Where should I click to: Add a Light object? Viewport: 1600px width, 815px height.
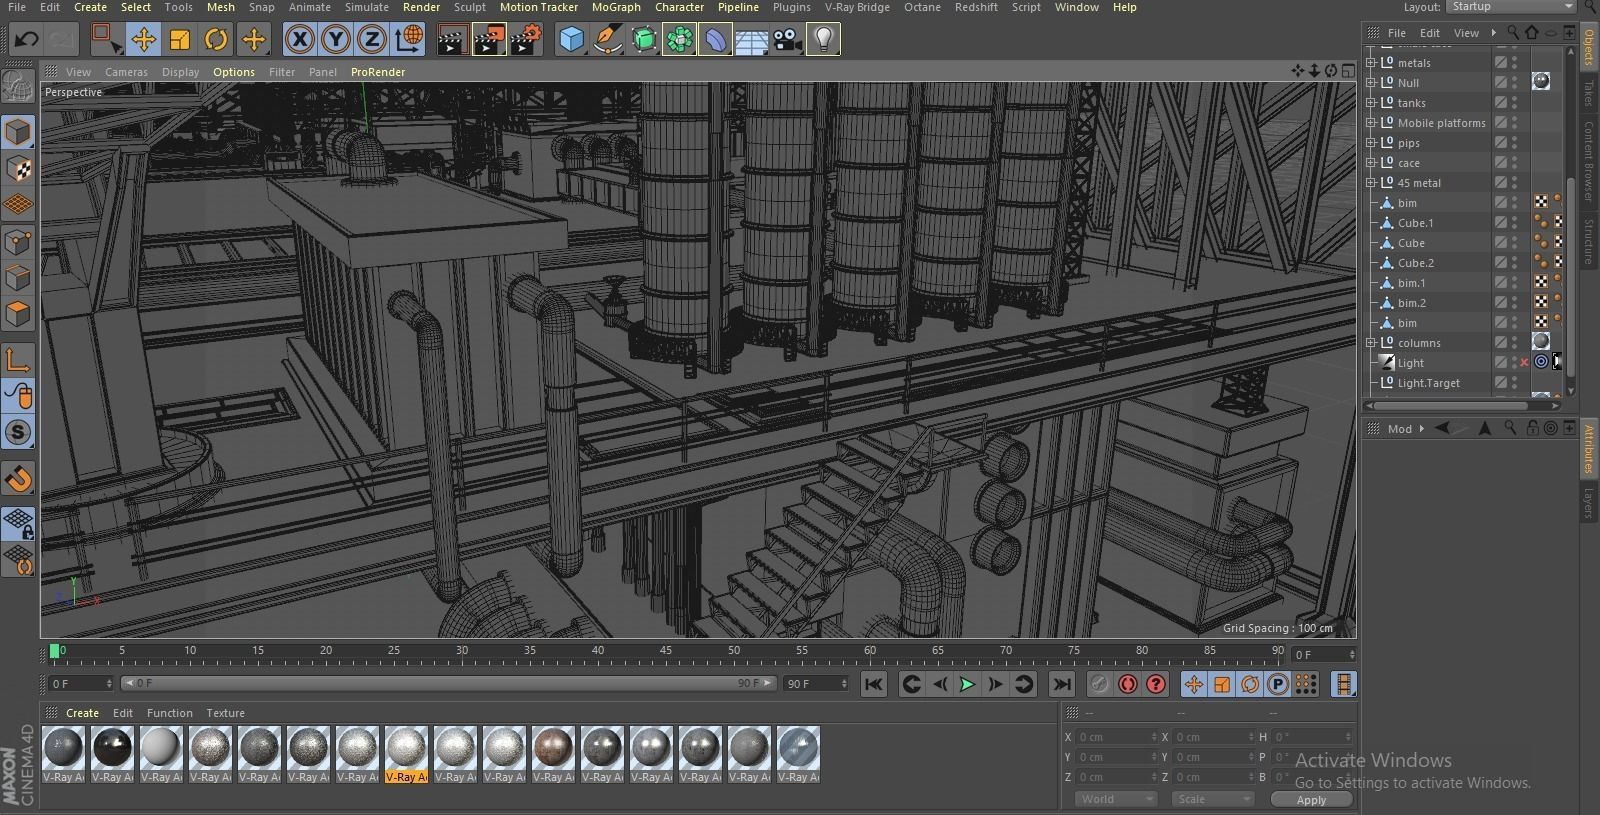[x=824, y=40]
